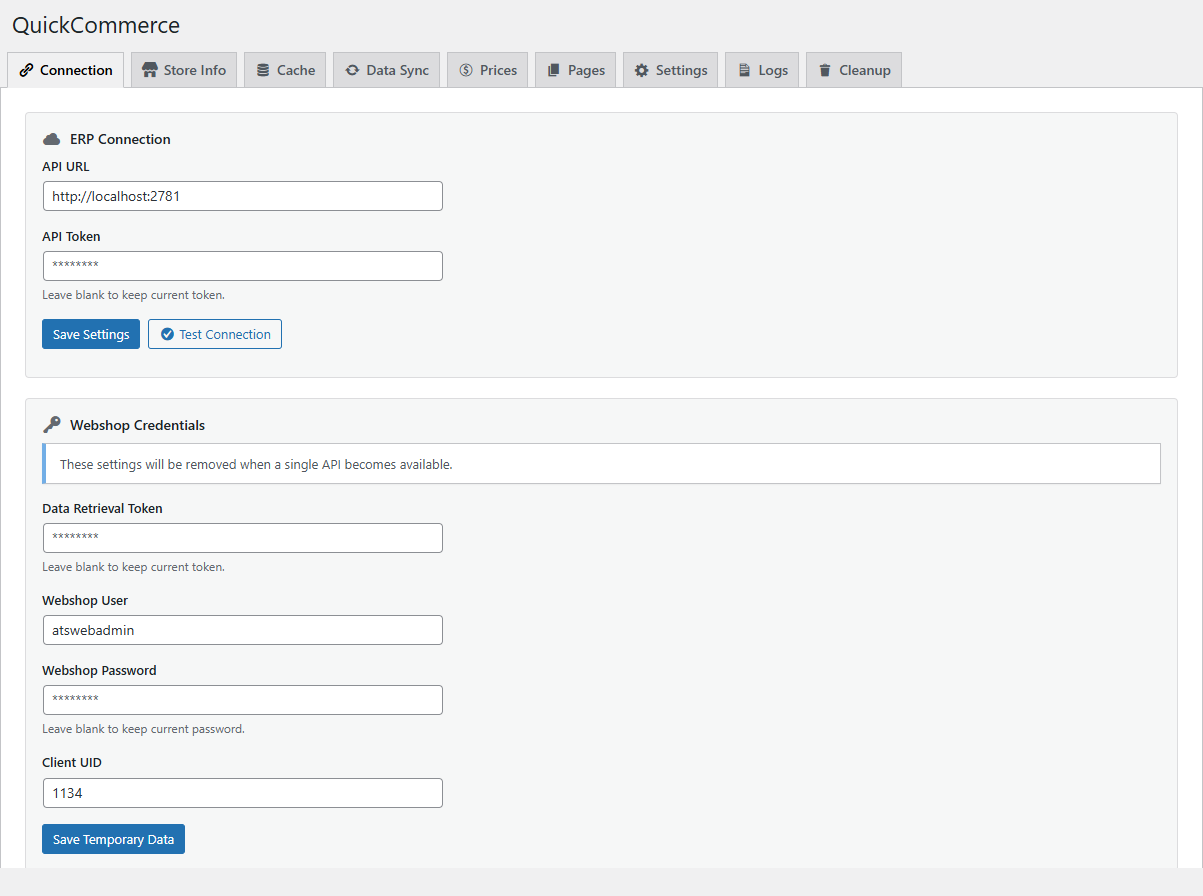Click the QuickCommerce page title
The image size is (1203, 896).
[x=96, y=25]
